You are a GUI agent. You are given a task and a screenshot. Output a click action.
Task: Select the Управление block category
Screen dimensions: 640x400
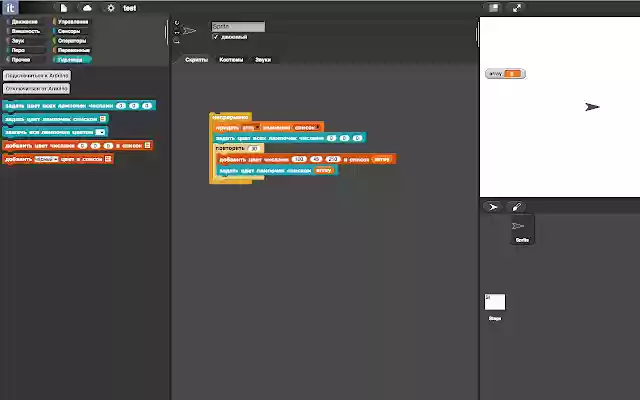click(x=74, y=20)
